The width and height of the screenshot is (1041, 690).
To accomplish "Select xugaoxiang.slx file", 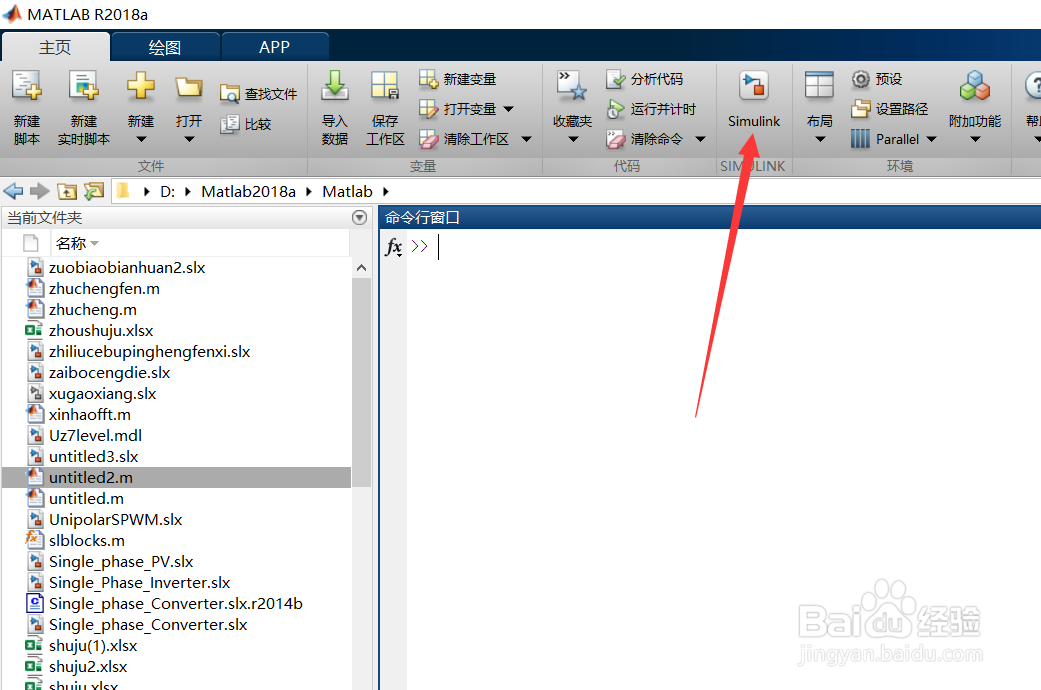I will (x=102, y=394).
